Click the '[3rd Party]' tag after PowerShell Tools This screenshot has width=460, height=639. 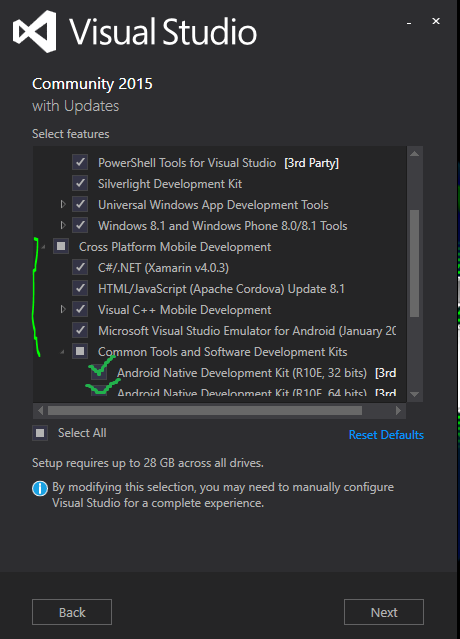coord(312,163)
